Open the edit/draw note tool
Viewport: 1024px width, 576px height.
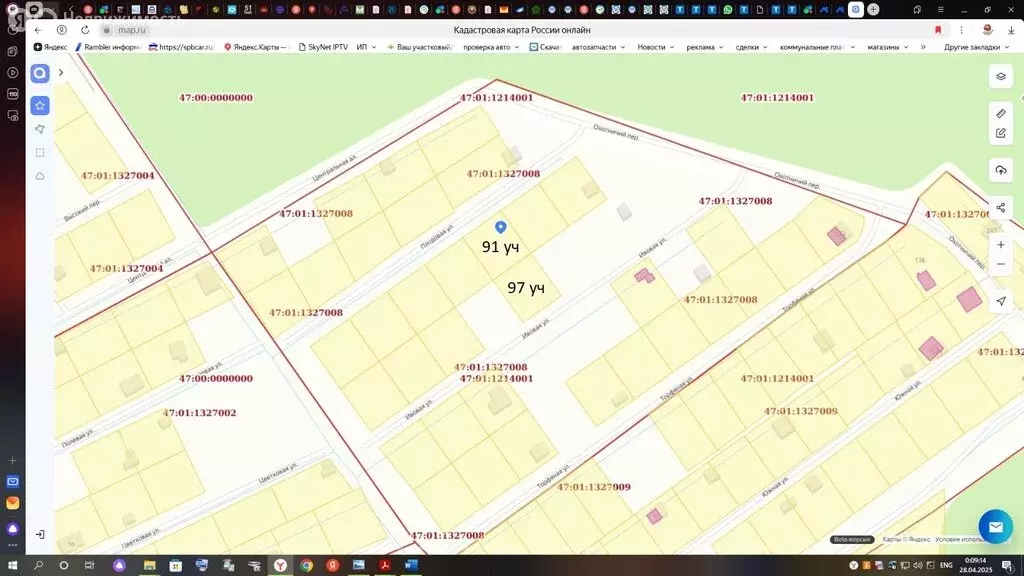point(1000,133)
